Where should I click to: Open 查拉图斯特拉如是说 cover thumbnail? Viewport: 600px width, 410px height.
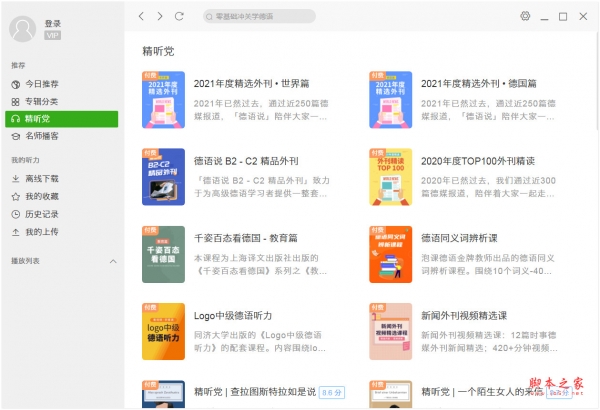click(163, 394)
